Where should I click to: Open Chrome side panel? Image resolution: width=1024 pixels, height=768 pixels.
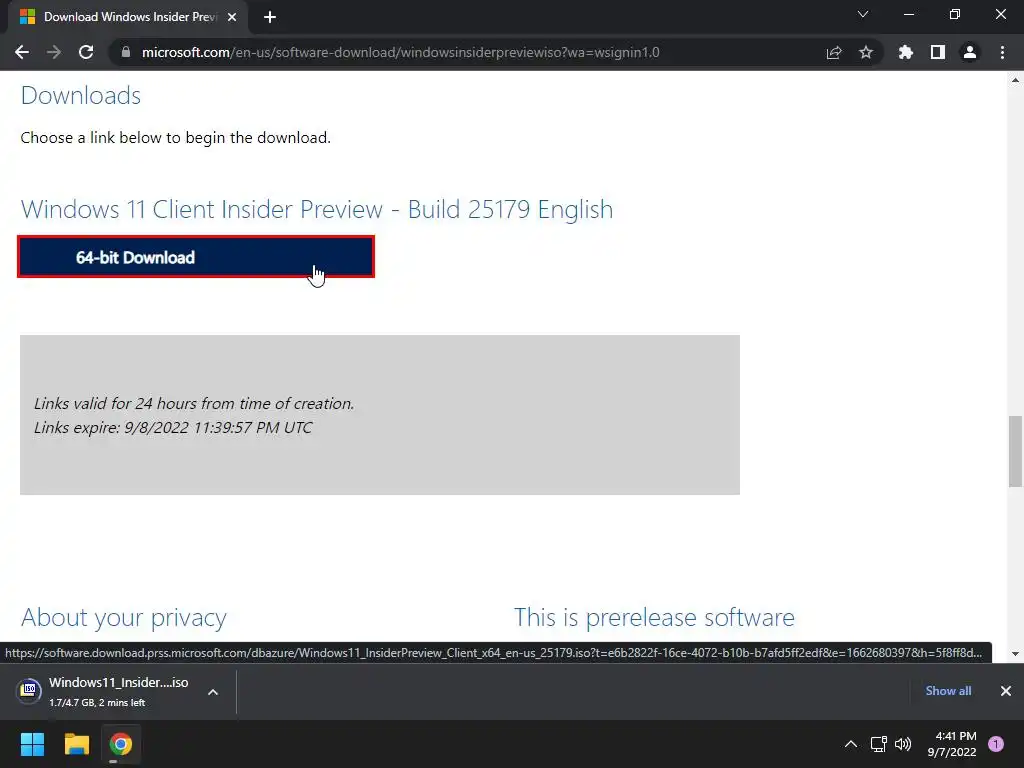tap(938, 52)
